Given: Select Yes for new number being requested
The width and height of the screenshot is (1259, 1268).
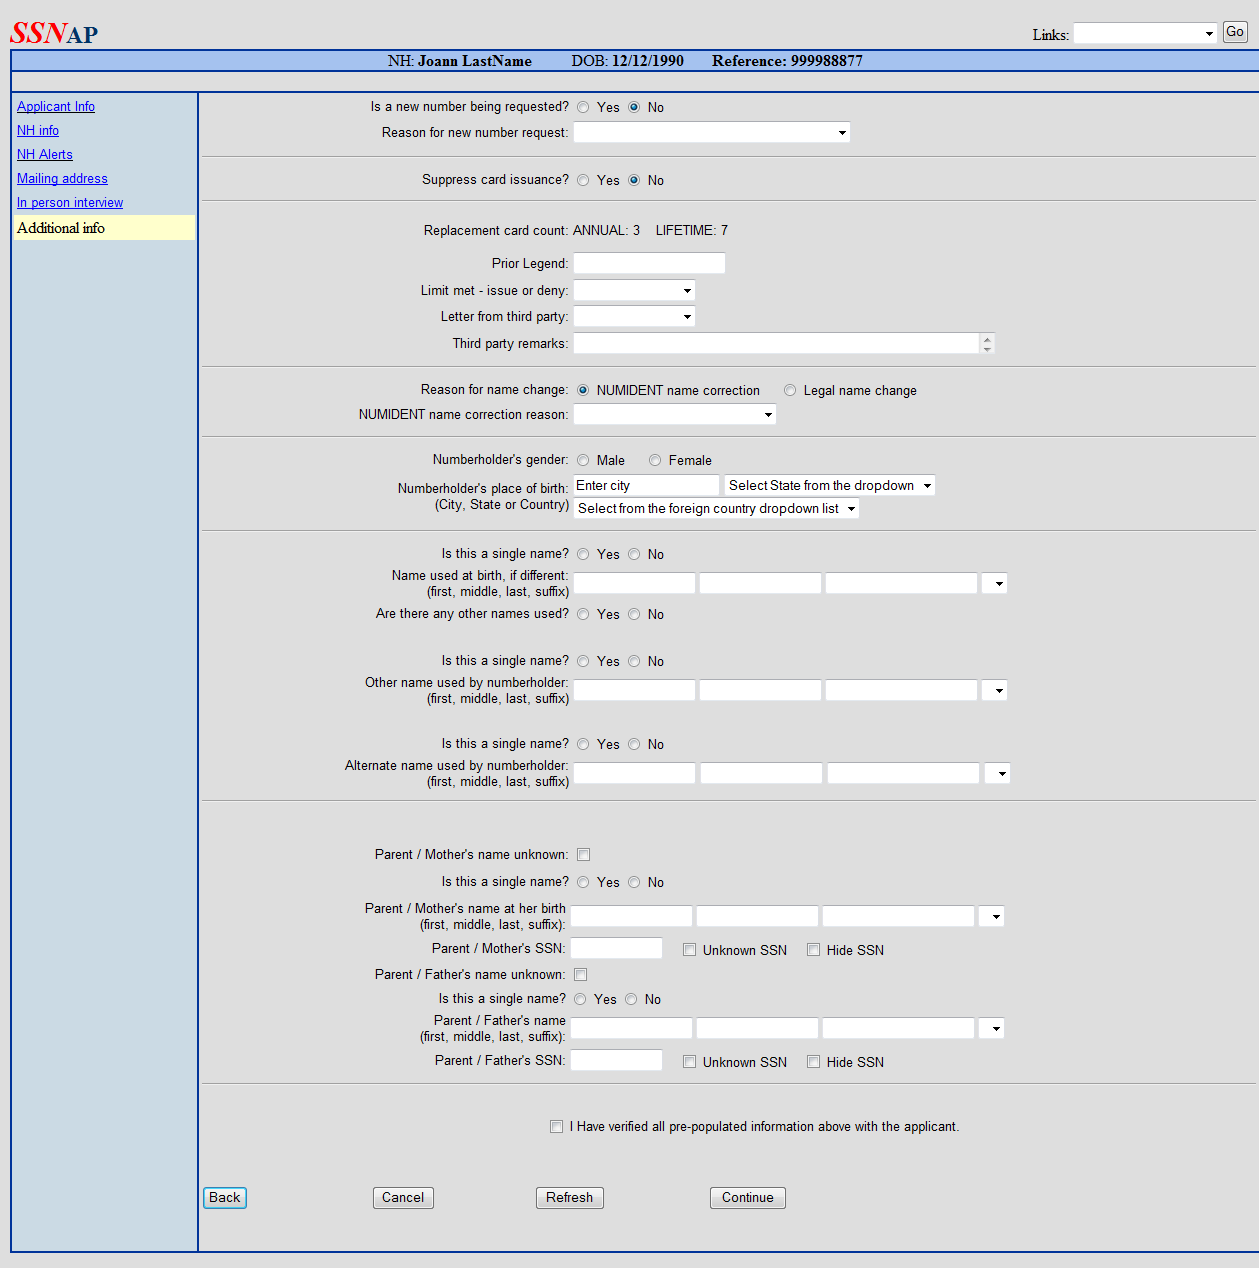Looking at the screenshot, I should (583, 107).
